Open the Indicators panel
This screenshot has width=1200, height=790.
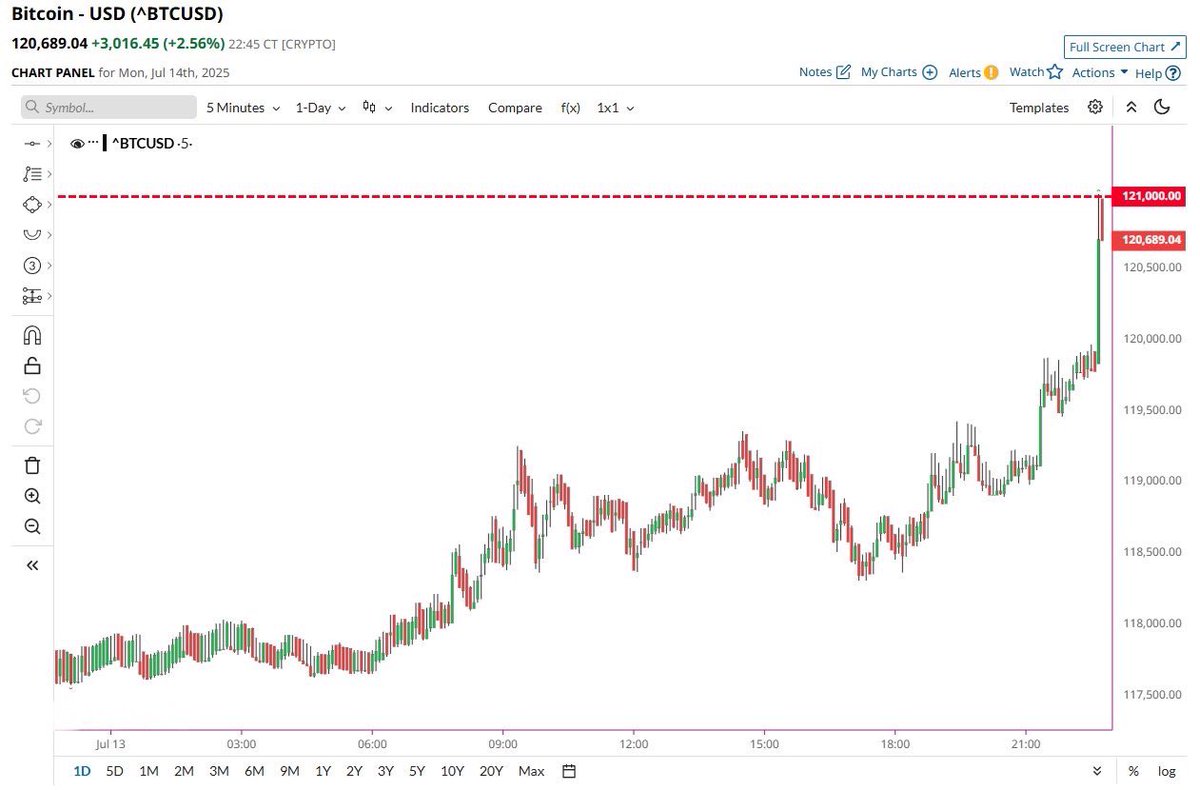439,107
